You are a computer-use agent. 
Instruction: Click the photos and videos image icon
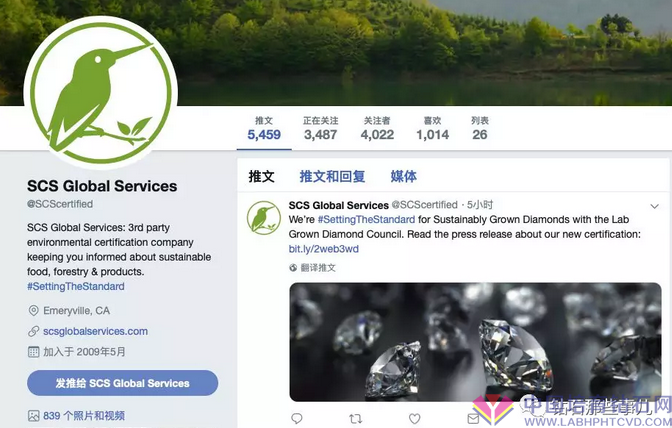[33, 416]
